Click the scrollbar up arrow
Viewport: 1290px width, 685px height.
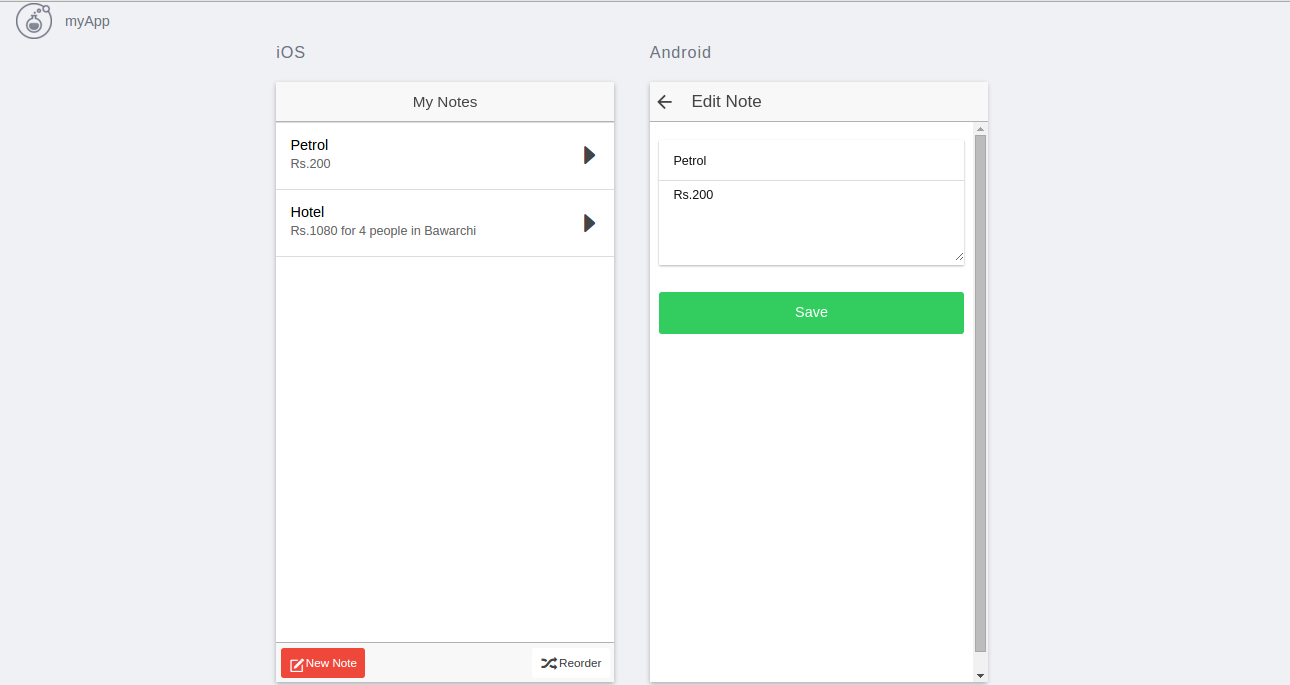tap(980, 128)
